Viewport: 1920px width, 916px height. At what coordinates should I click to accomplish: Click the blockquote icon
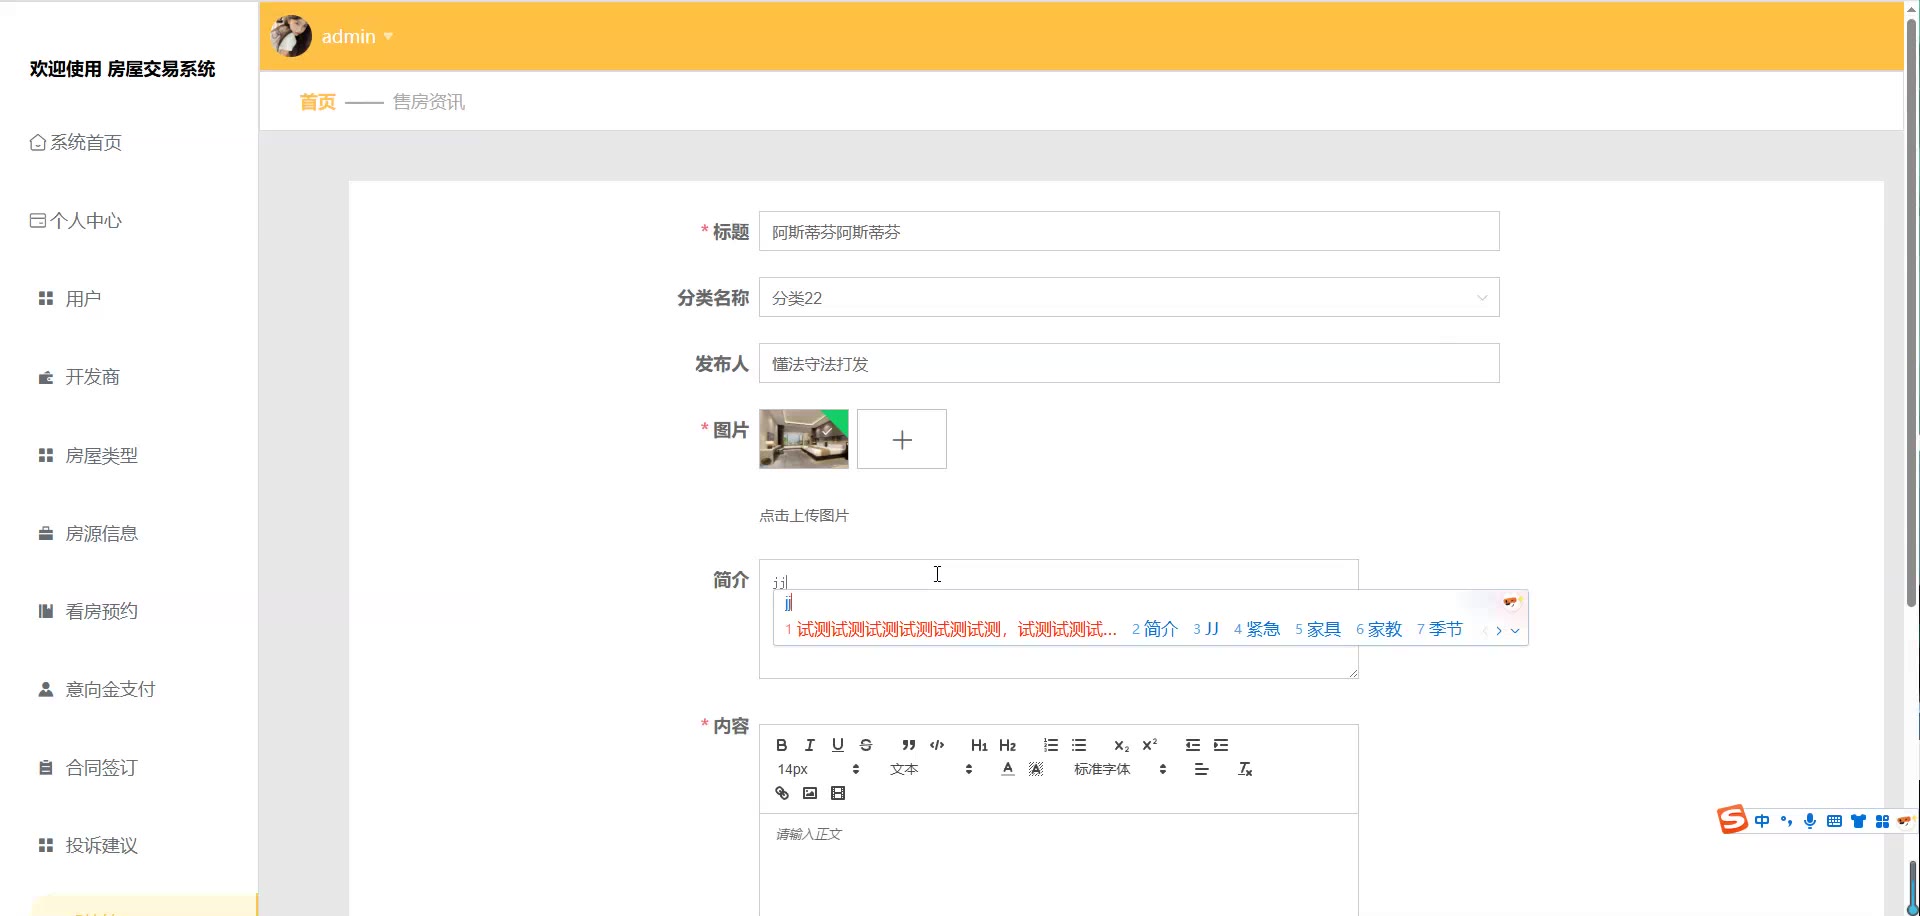click(x=908, y=745)
